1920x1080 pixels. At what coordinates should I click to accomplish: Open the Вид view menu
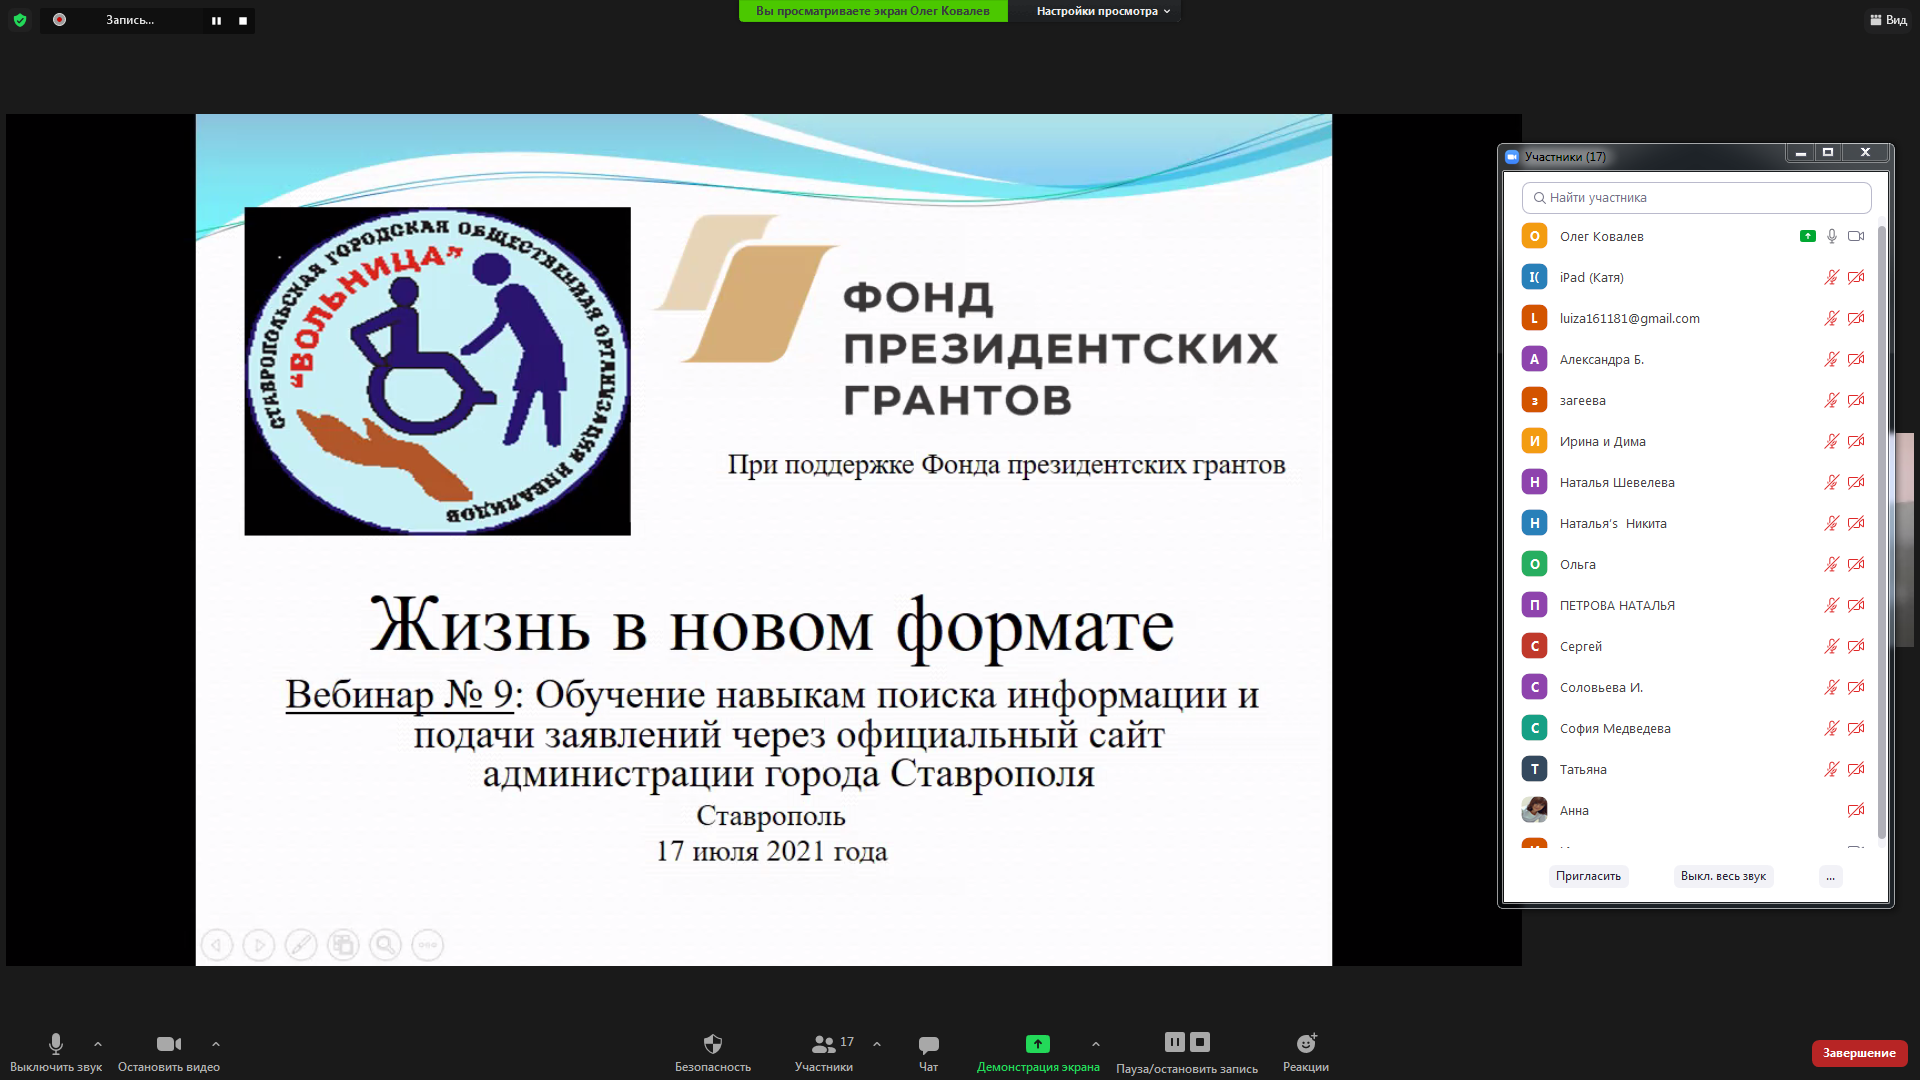[x=1888, y=20]
